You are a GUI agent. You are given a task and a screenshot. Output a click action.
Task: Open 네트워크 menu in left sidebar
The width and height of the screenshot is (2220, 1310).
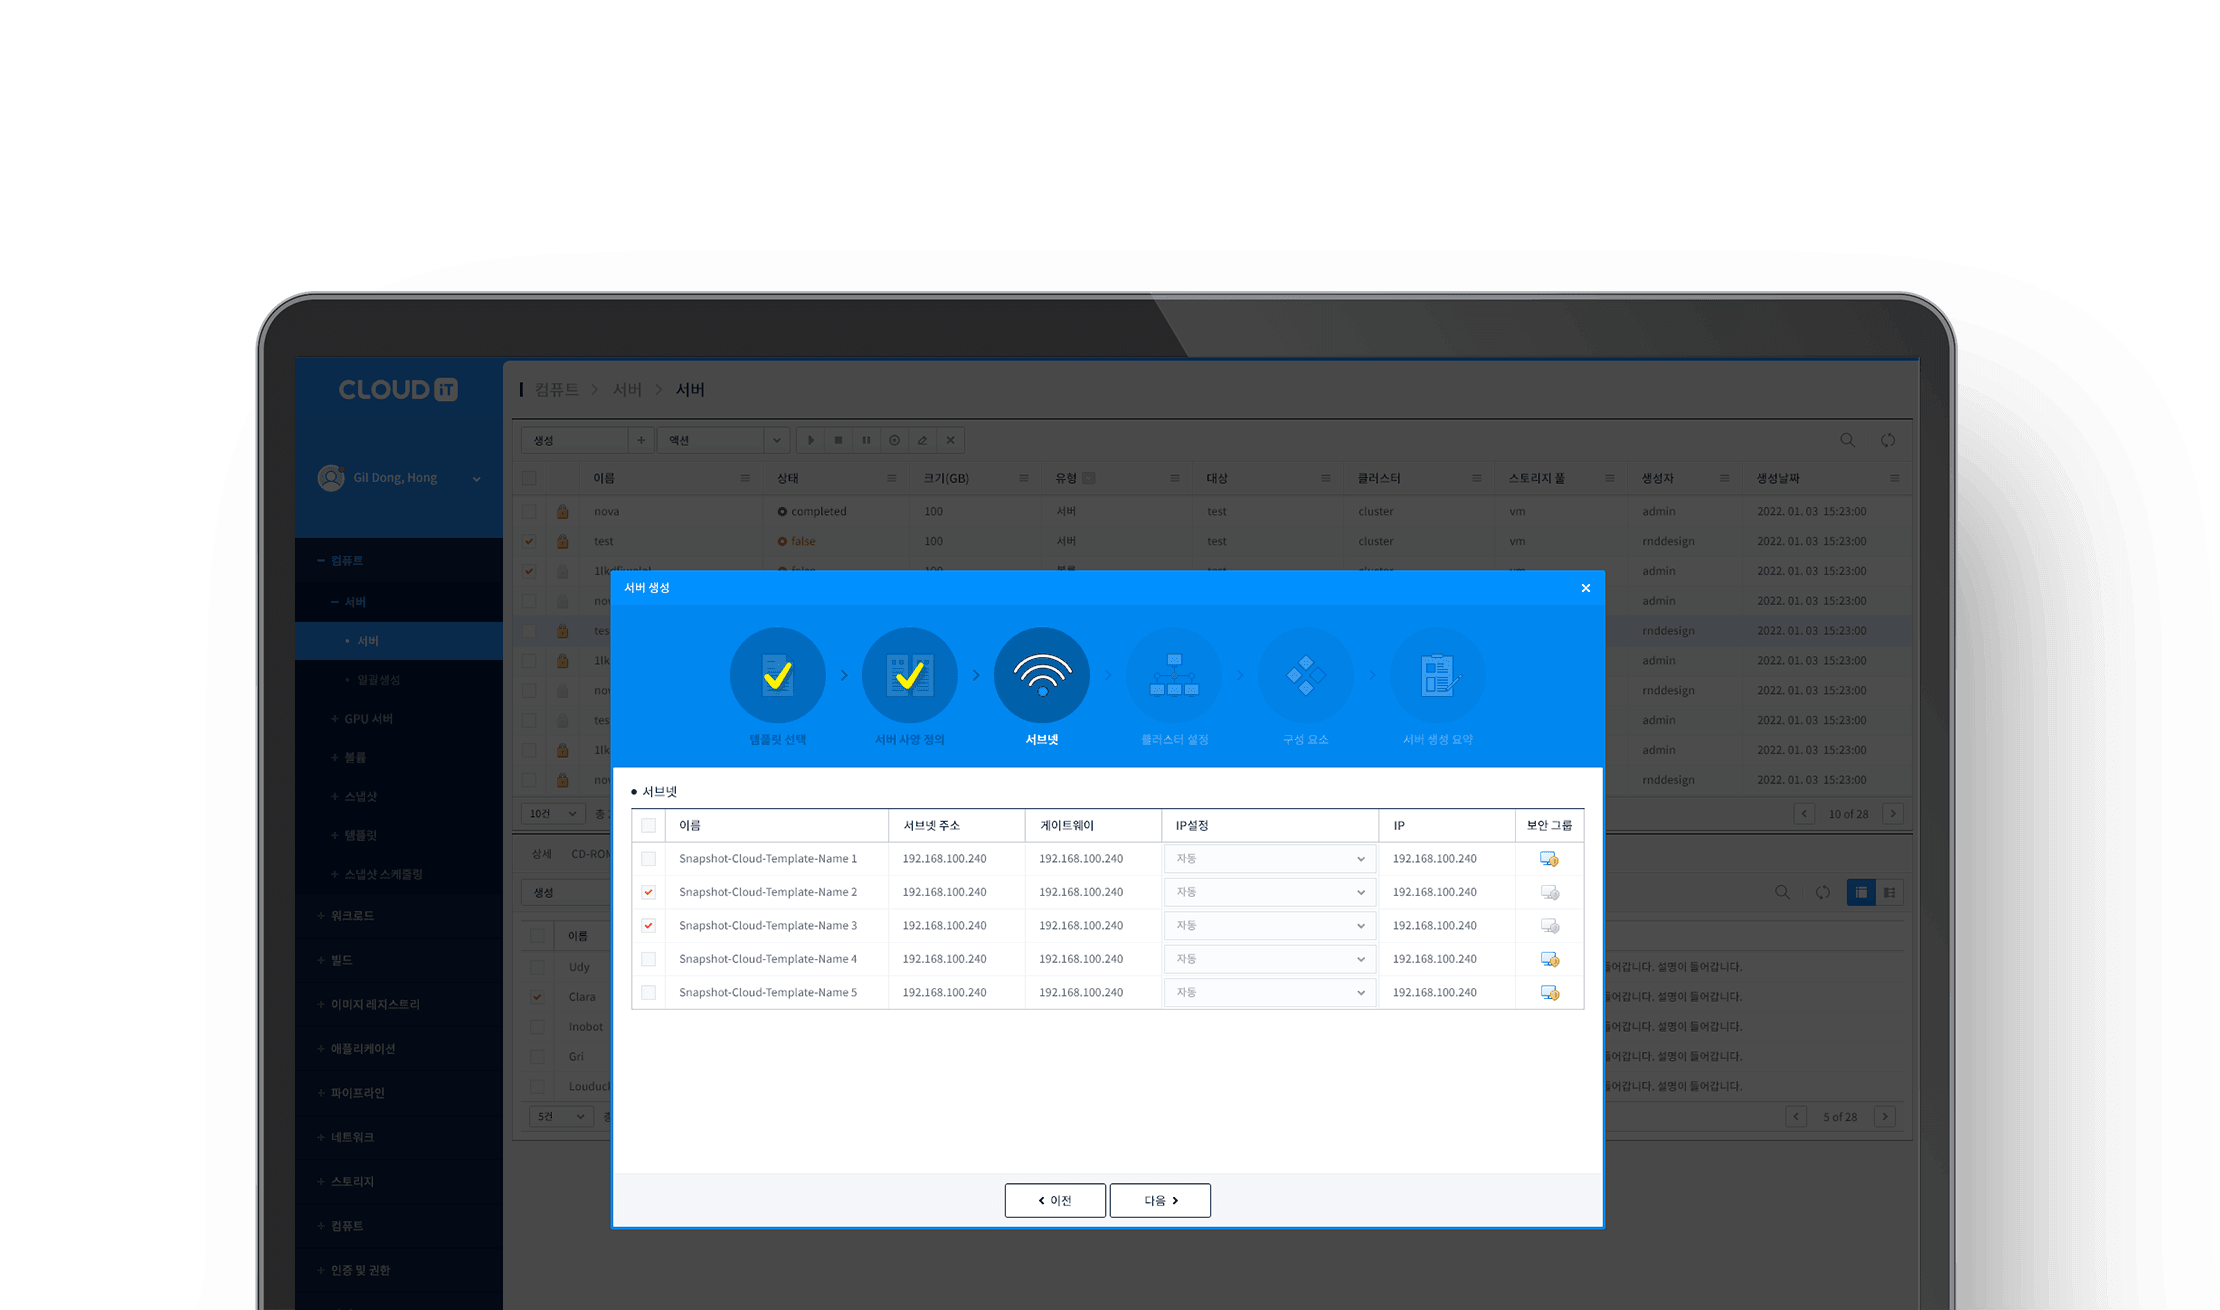pos(352,1137)
